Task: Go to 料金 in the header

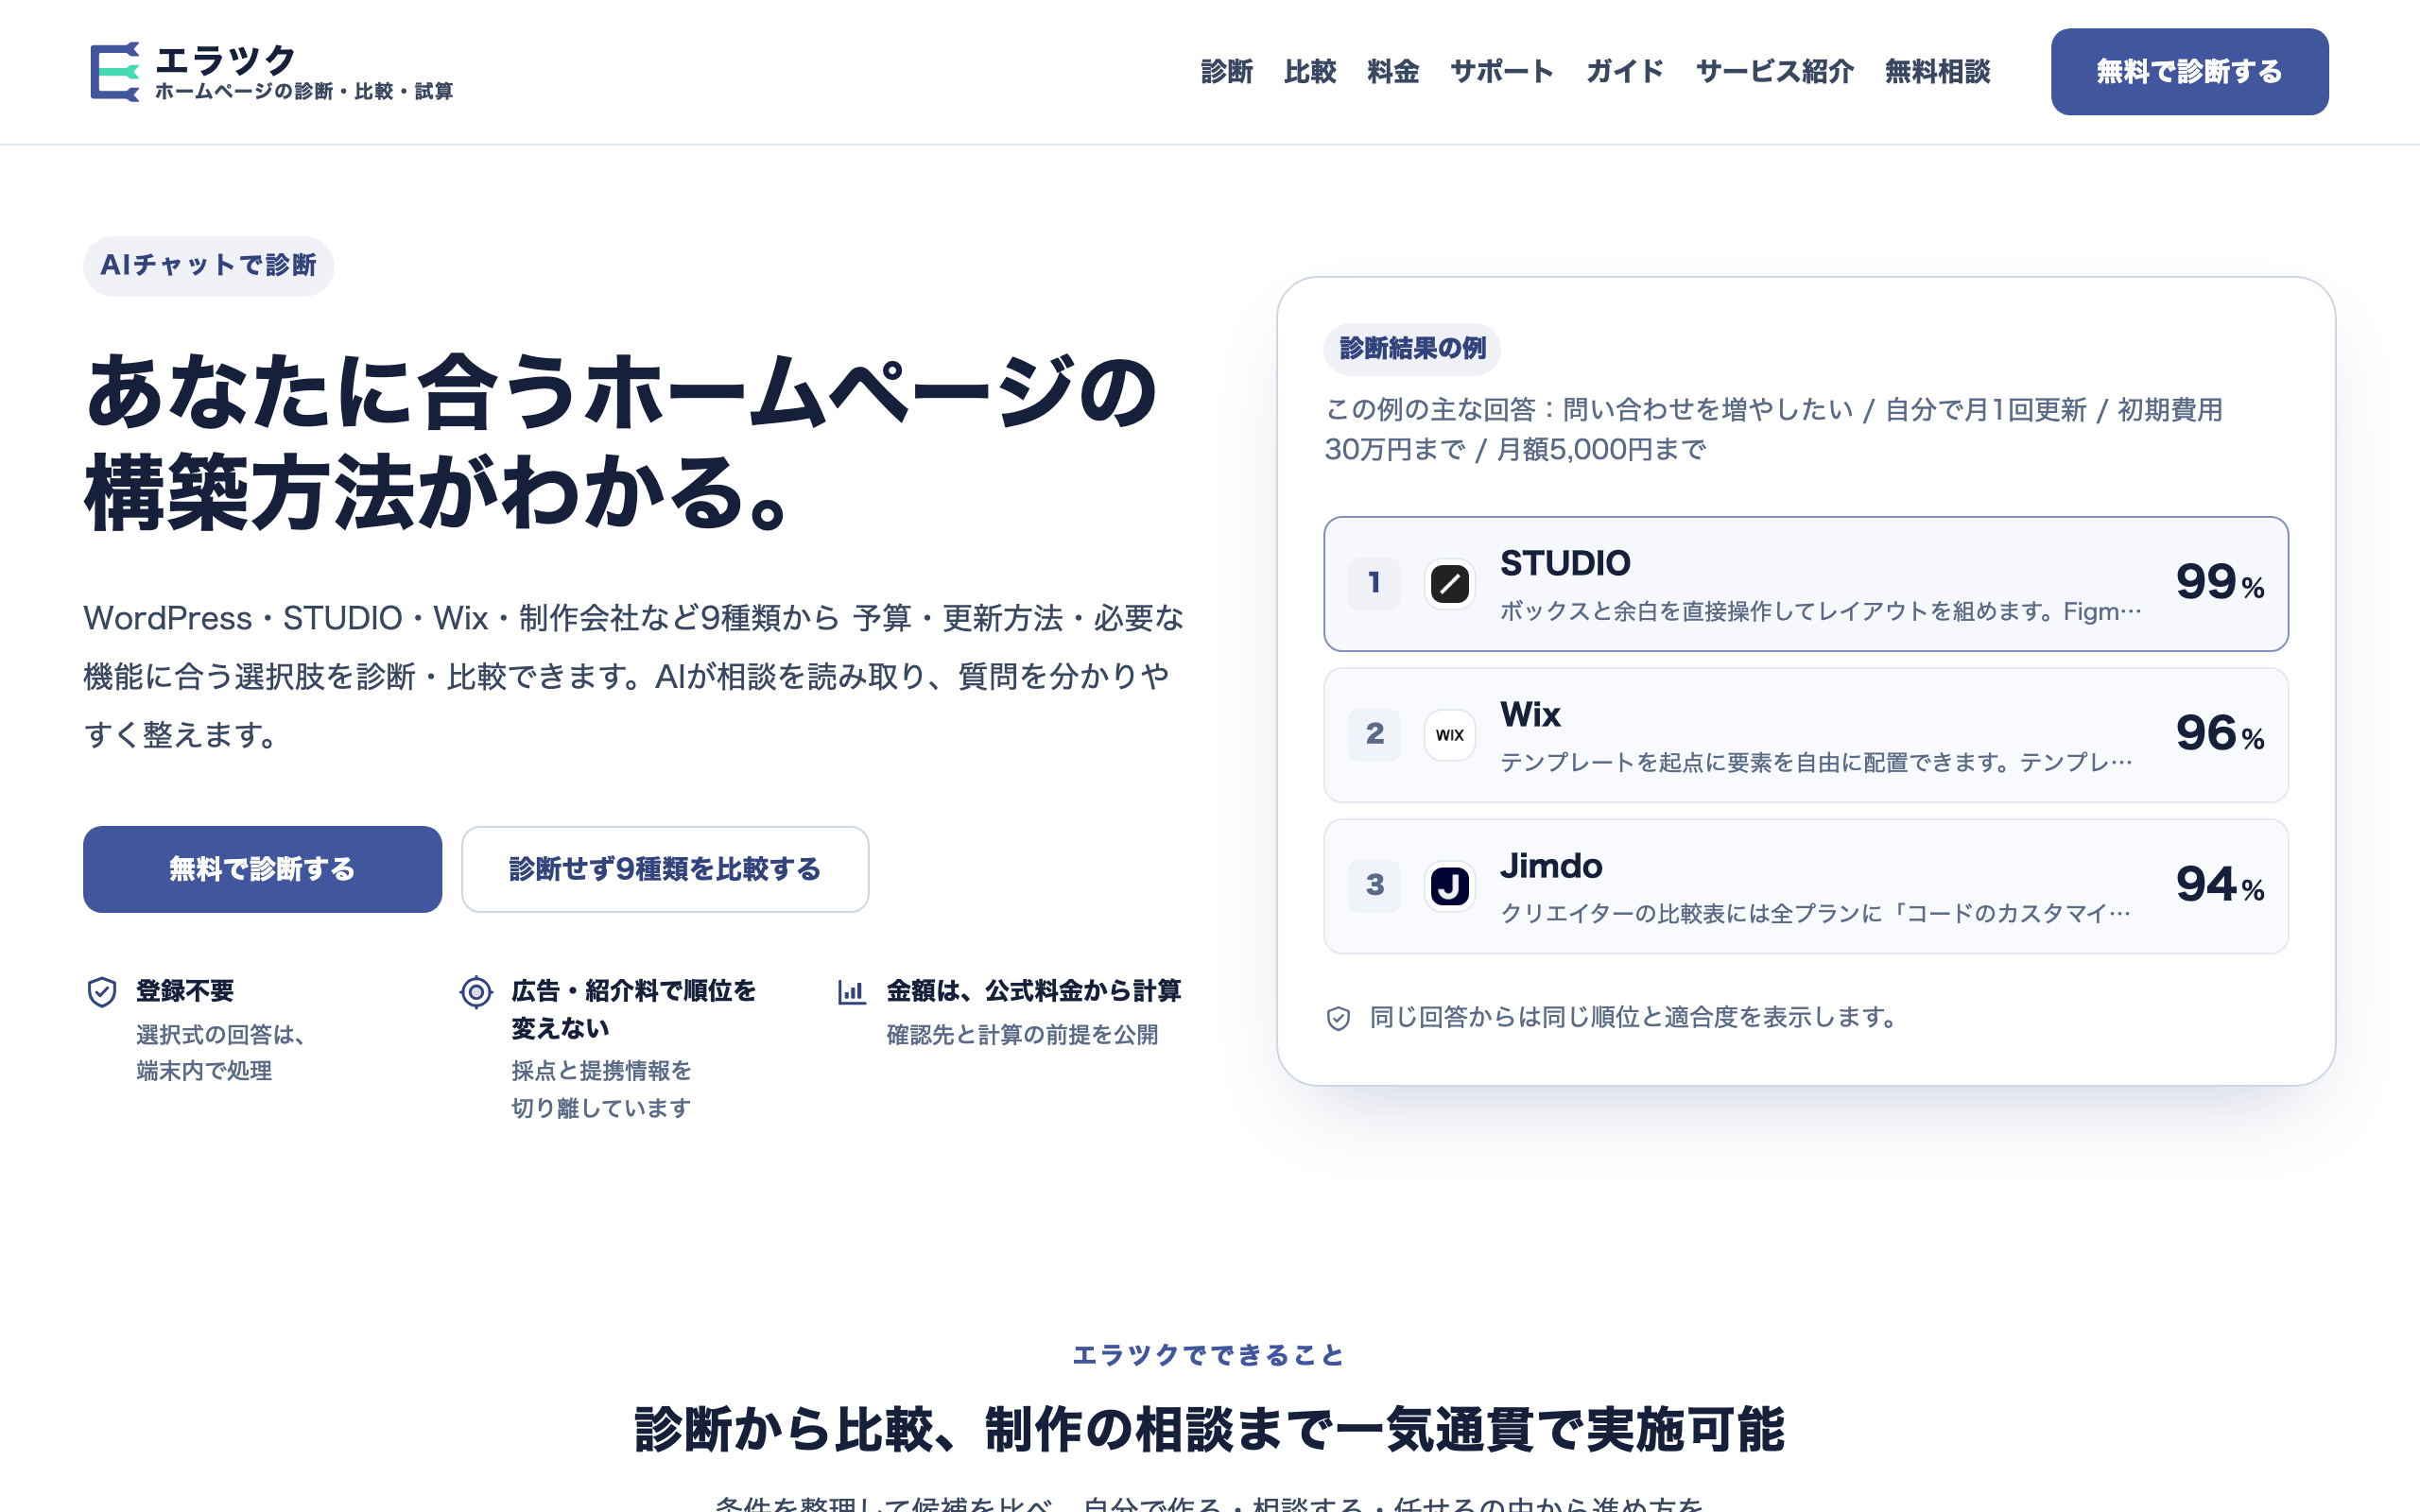Action: (1393, 72)
